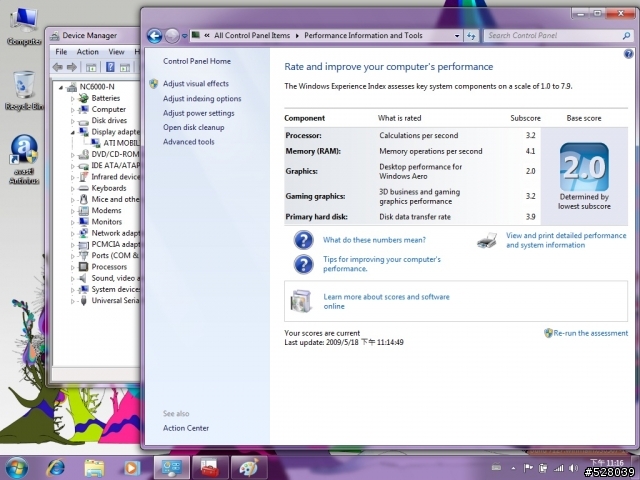Open Adjust visual effects
This screenshot has width=640, height=480.
click(196, 84)
